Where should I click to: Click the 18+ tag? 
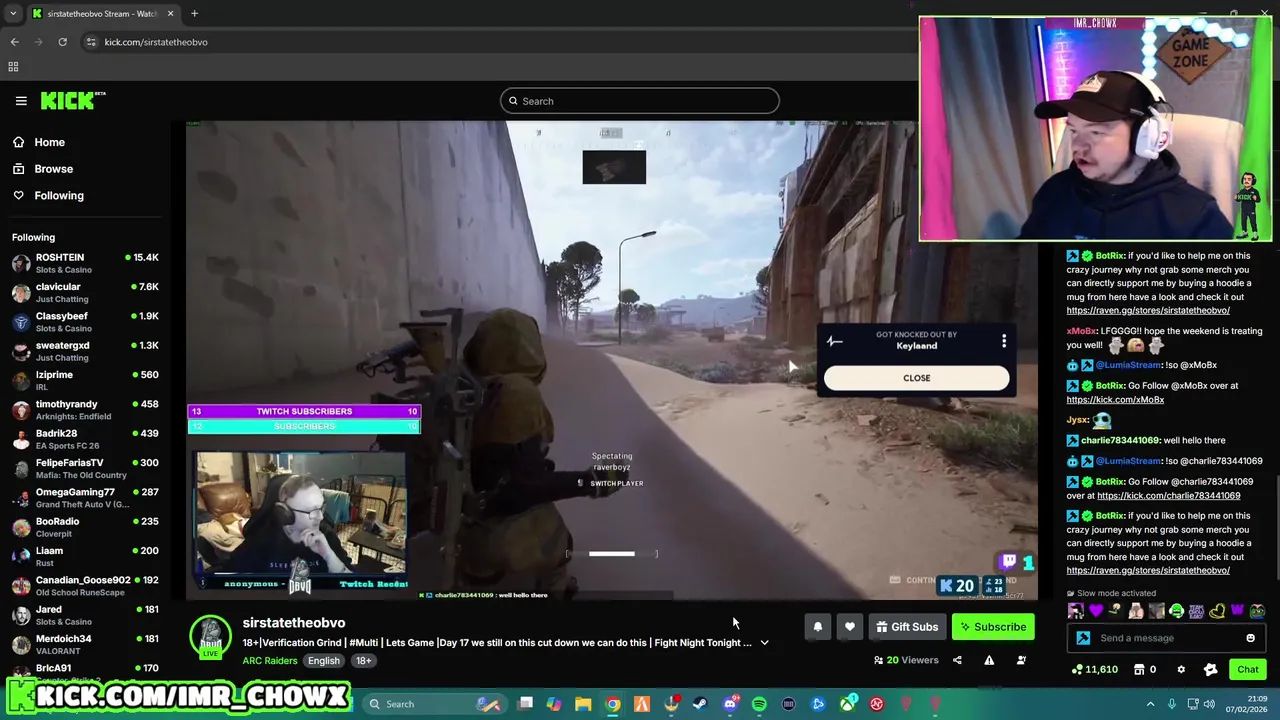[x=363, y=661]
